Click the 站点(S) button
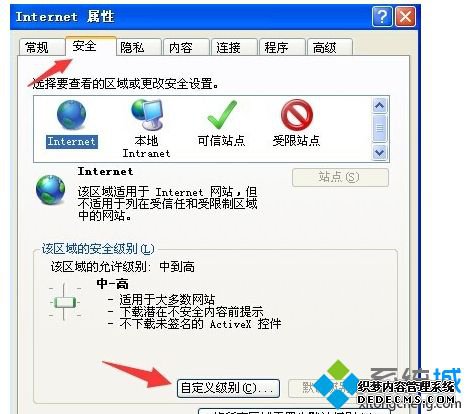466x414 pixels. (340, 177)
